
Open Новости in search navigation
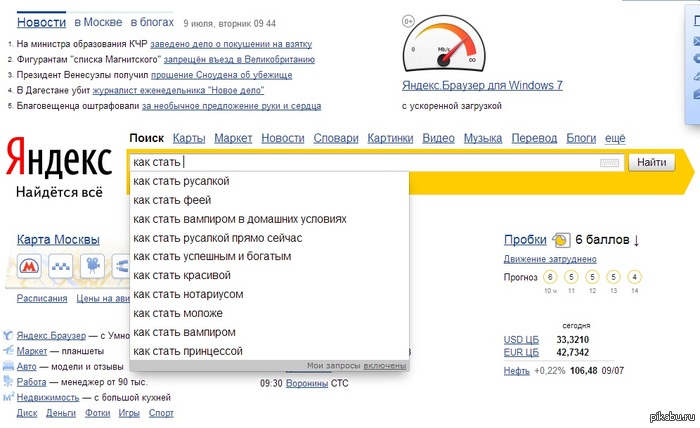click(x=283, y=138)
